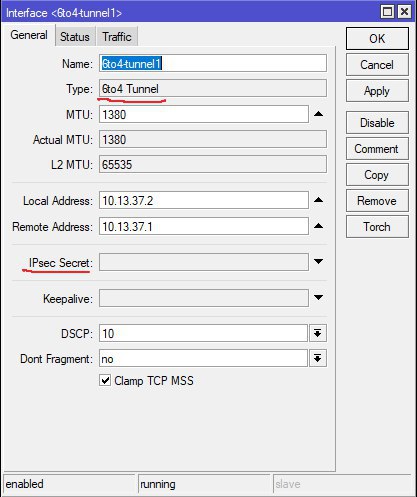Expand the Keepalive field
The width and height of the screenshot is (417, 497).
[x=319, y=298]
